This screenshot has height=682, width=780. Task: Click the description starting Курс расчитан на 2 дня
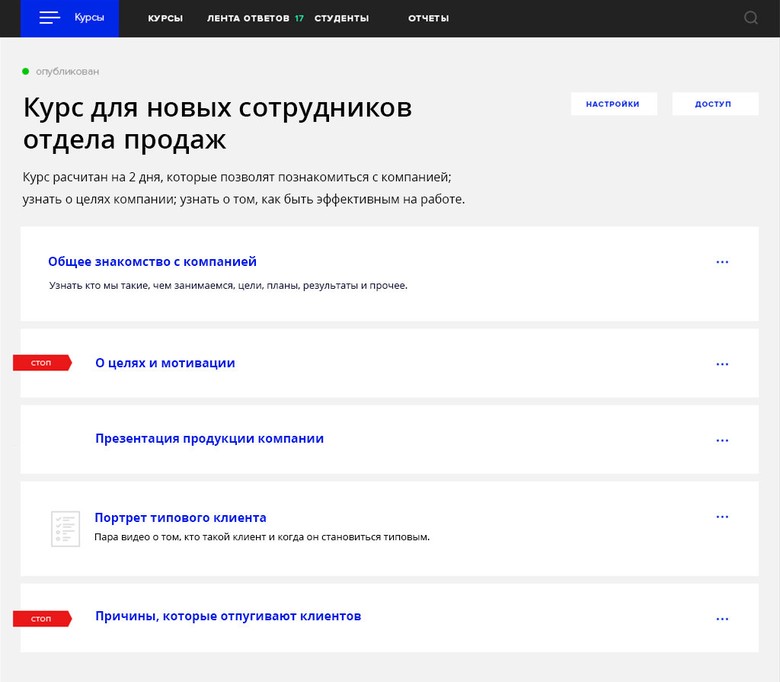(x=244, y=188)
